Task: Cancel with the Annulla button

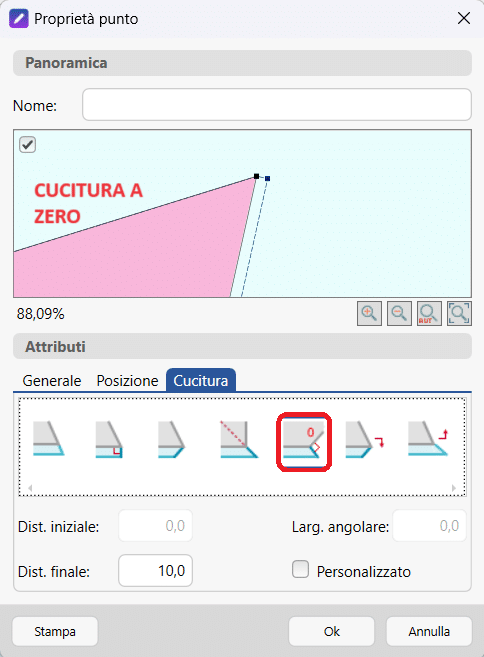Action: tap(429, 631)
